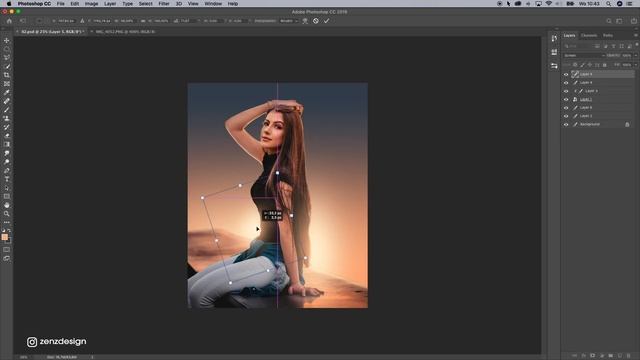The height and width of the screenshot is (360, 640).
Task: Select the Eraser tool
Action: pos(7,136)
